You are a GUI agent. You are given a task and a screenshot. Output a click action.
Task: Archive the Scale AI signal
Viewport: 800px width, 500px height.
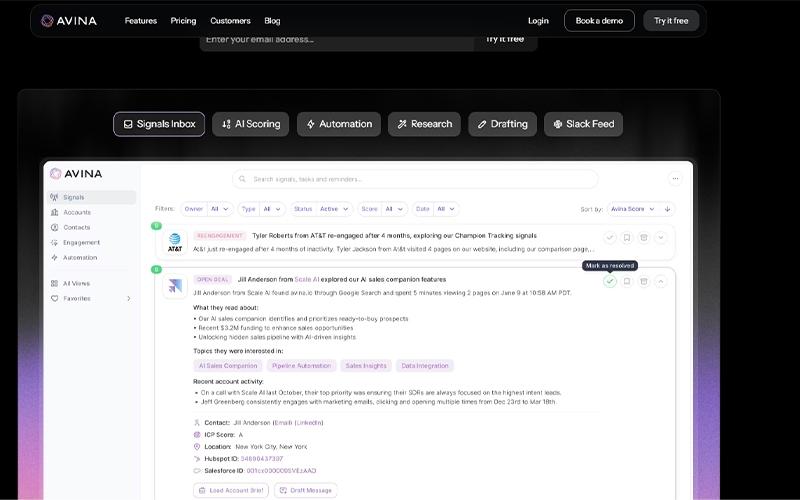[x=644, y=281]
